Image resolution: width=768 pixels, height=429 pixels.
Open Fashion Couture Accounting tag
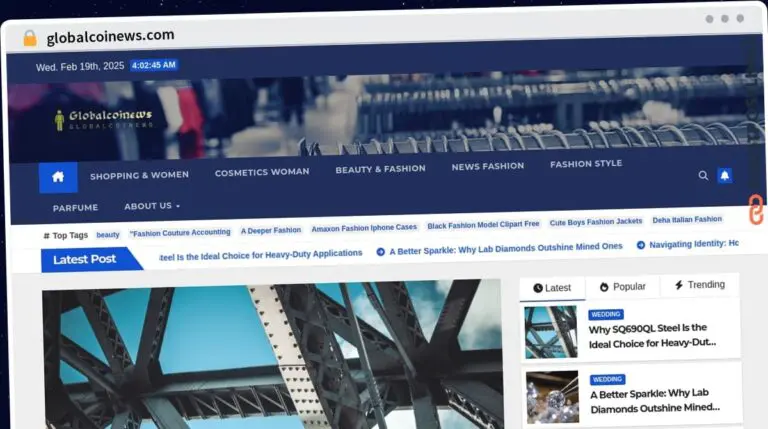pyautogui.click(x=180, y=233)
